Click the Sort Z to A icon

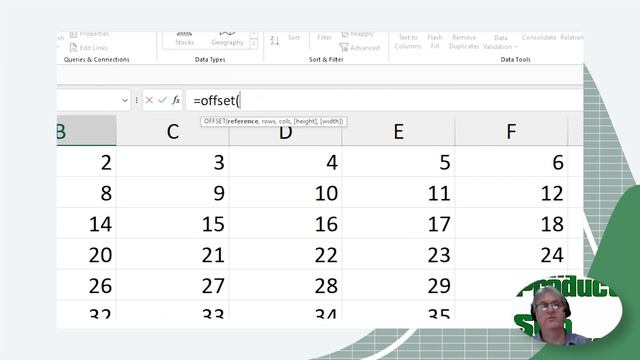point(275,40)
